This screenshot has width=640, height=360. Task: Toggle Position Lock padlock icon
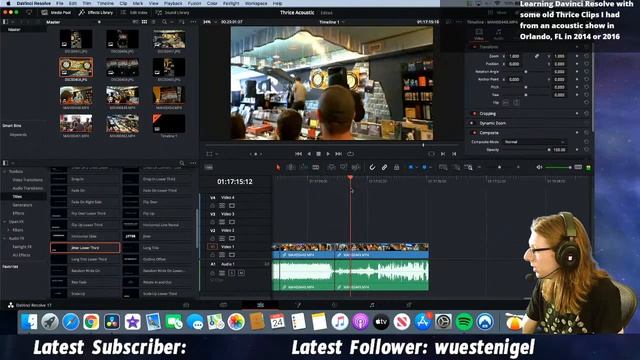pos(396,167)
